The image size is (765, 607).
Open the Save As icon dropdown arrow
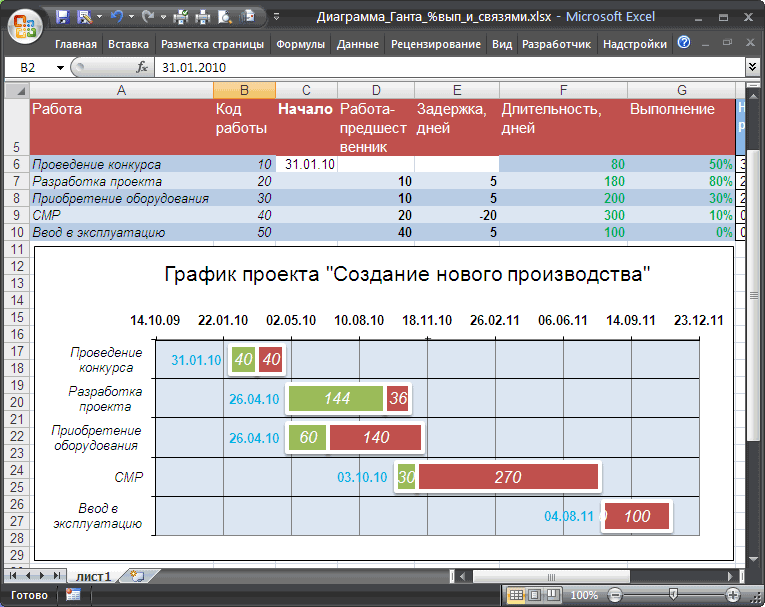pyautogui.click(x=100, y=17)
